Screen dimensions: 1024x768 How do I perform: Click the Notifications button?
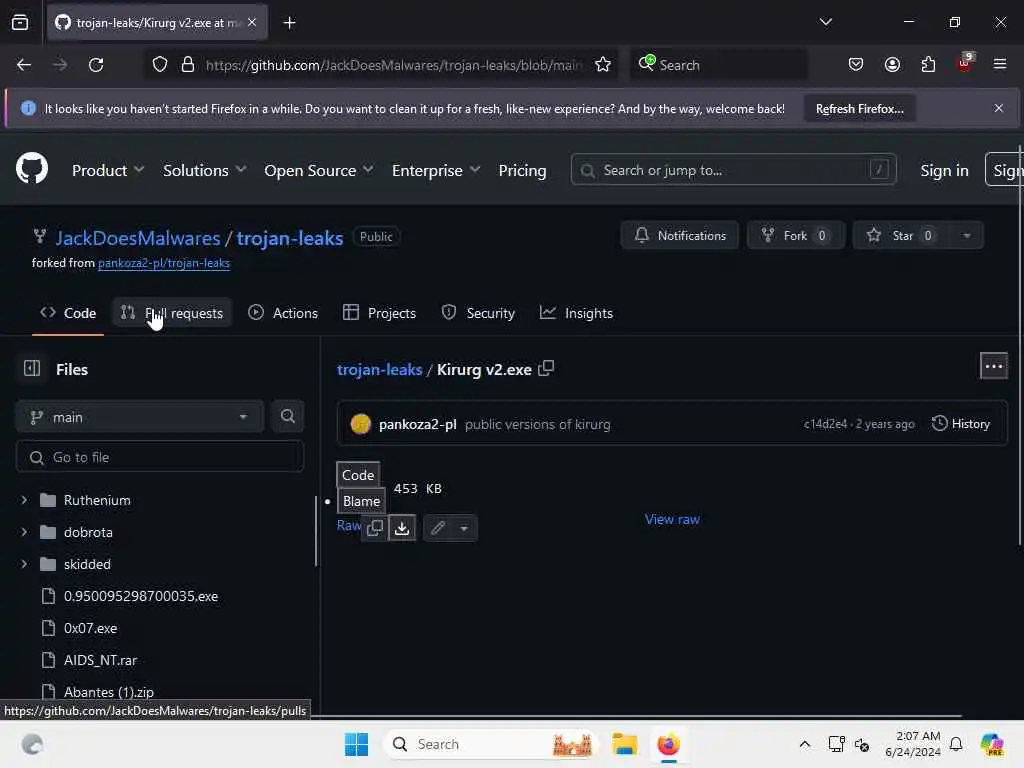pos(680,236)
